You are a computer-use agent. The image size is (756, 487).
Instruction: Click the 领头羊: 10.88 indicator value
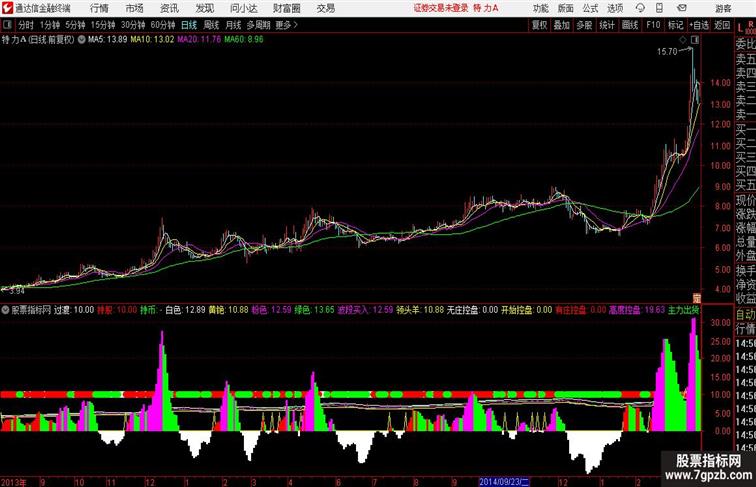420,310
